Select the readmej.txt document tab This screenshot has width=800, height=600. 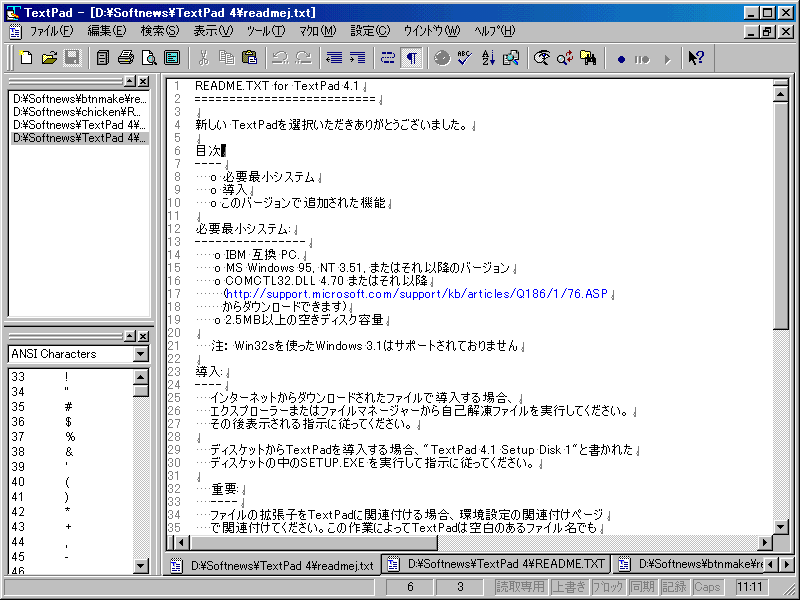[273, 565]
